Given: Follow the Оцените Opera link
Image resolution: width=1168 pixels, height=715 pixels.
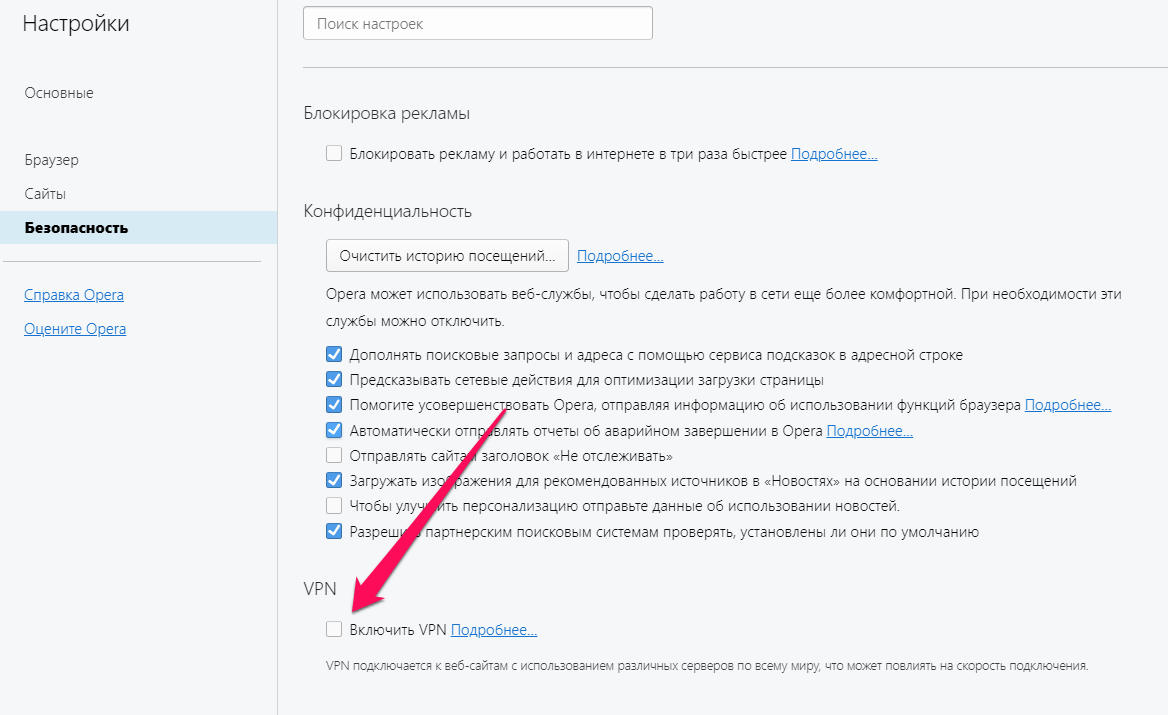Looking at the screenshot, I should 75,329.
